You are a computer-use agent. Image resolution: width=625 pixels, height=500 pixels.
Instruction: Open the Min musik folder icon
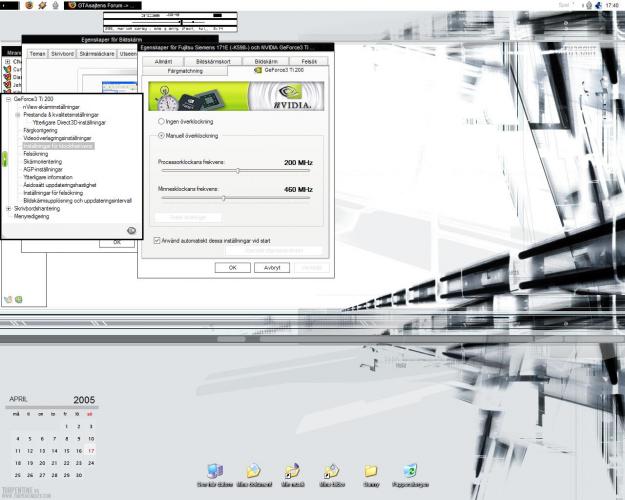(293, 471)
